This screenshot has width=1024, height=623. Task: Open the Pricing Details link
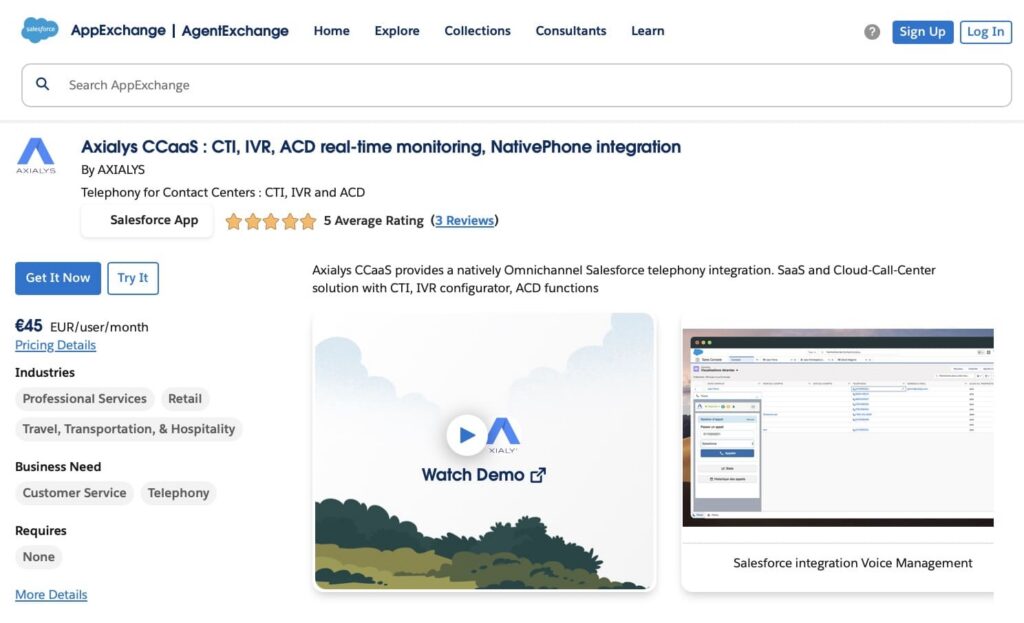point(55,345)
